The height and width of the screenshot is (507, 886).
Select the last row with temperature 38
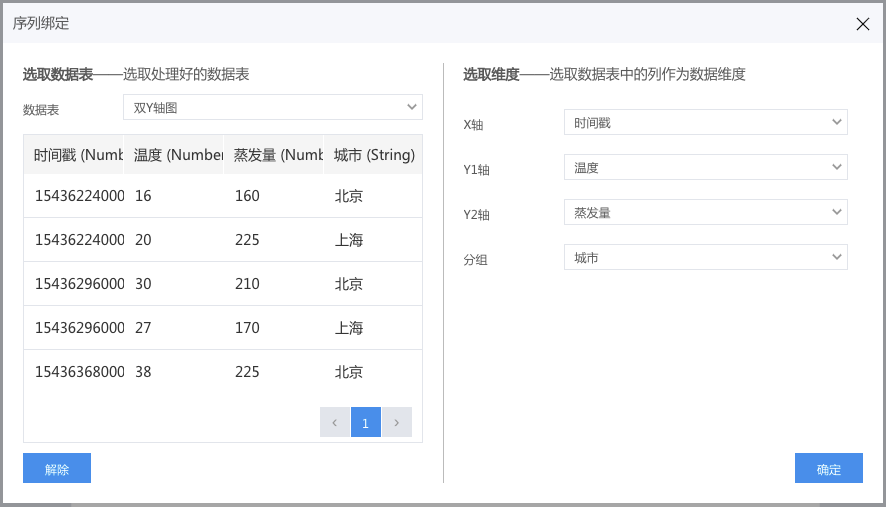click(x=223, y=372)
